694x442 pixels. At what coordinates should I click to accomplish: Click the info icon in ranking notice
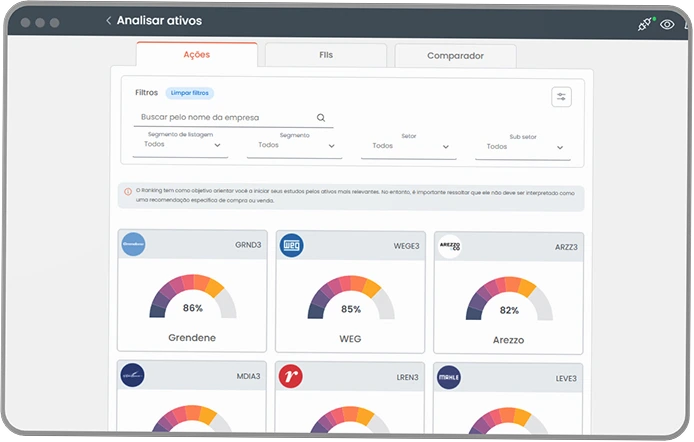pos(128,192)
